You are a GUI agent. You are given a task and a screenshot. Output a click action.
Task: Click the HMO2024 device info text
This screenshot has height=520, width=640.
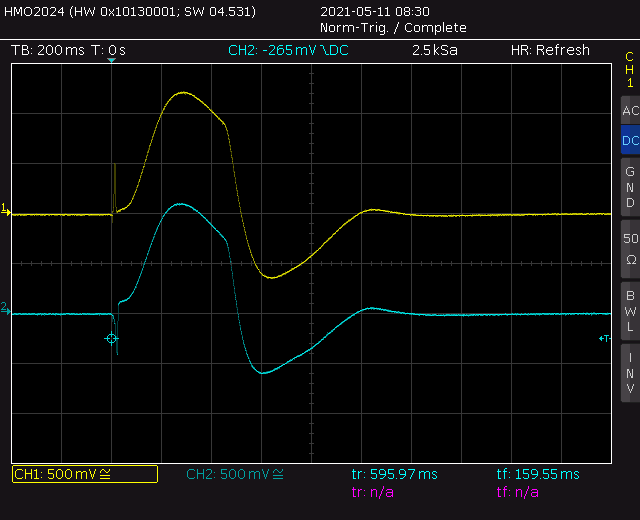tap(130, 11)
